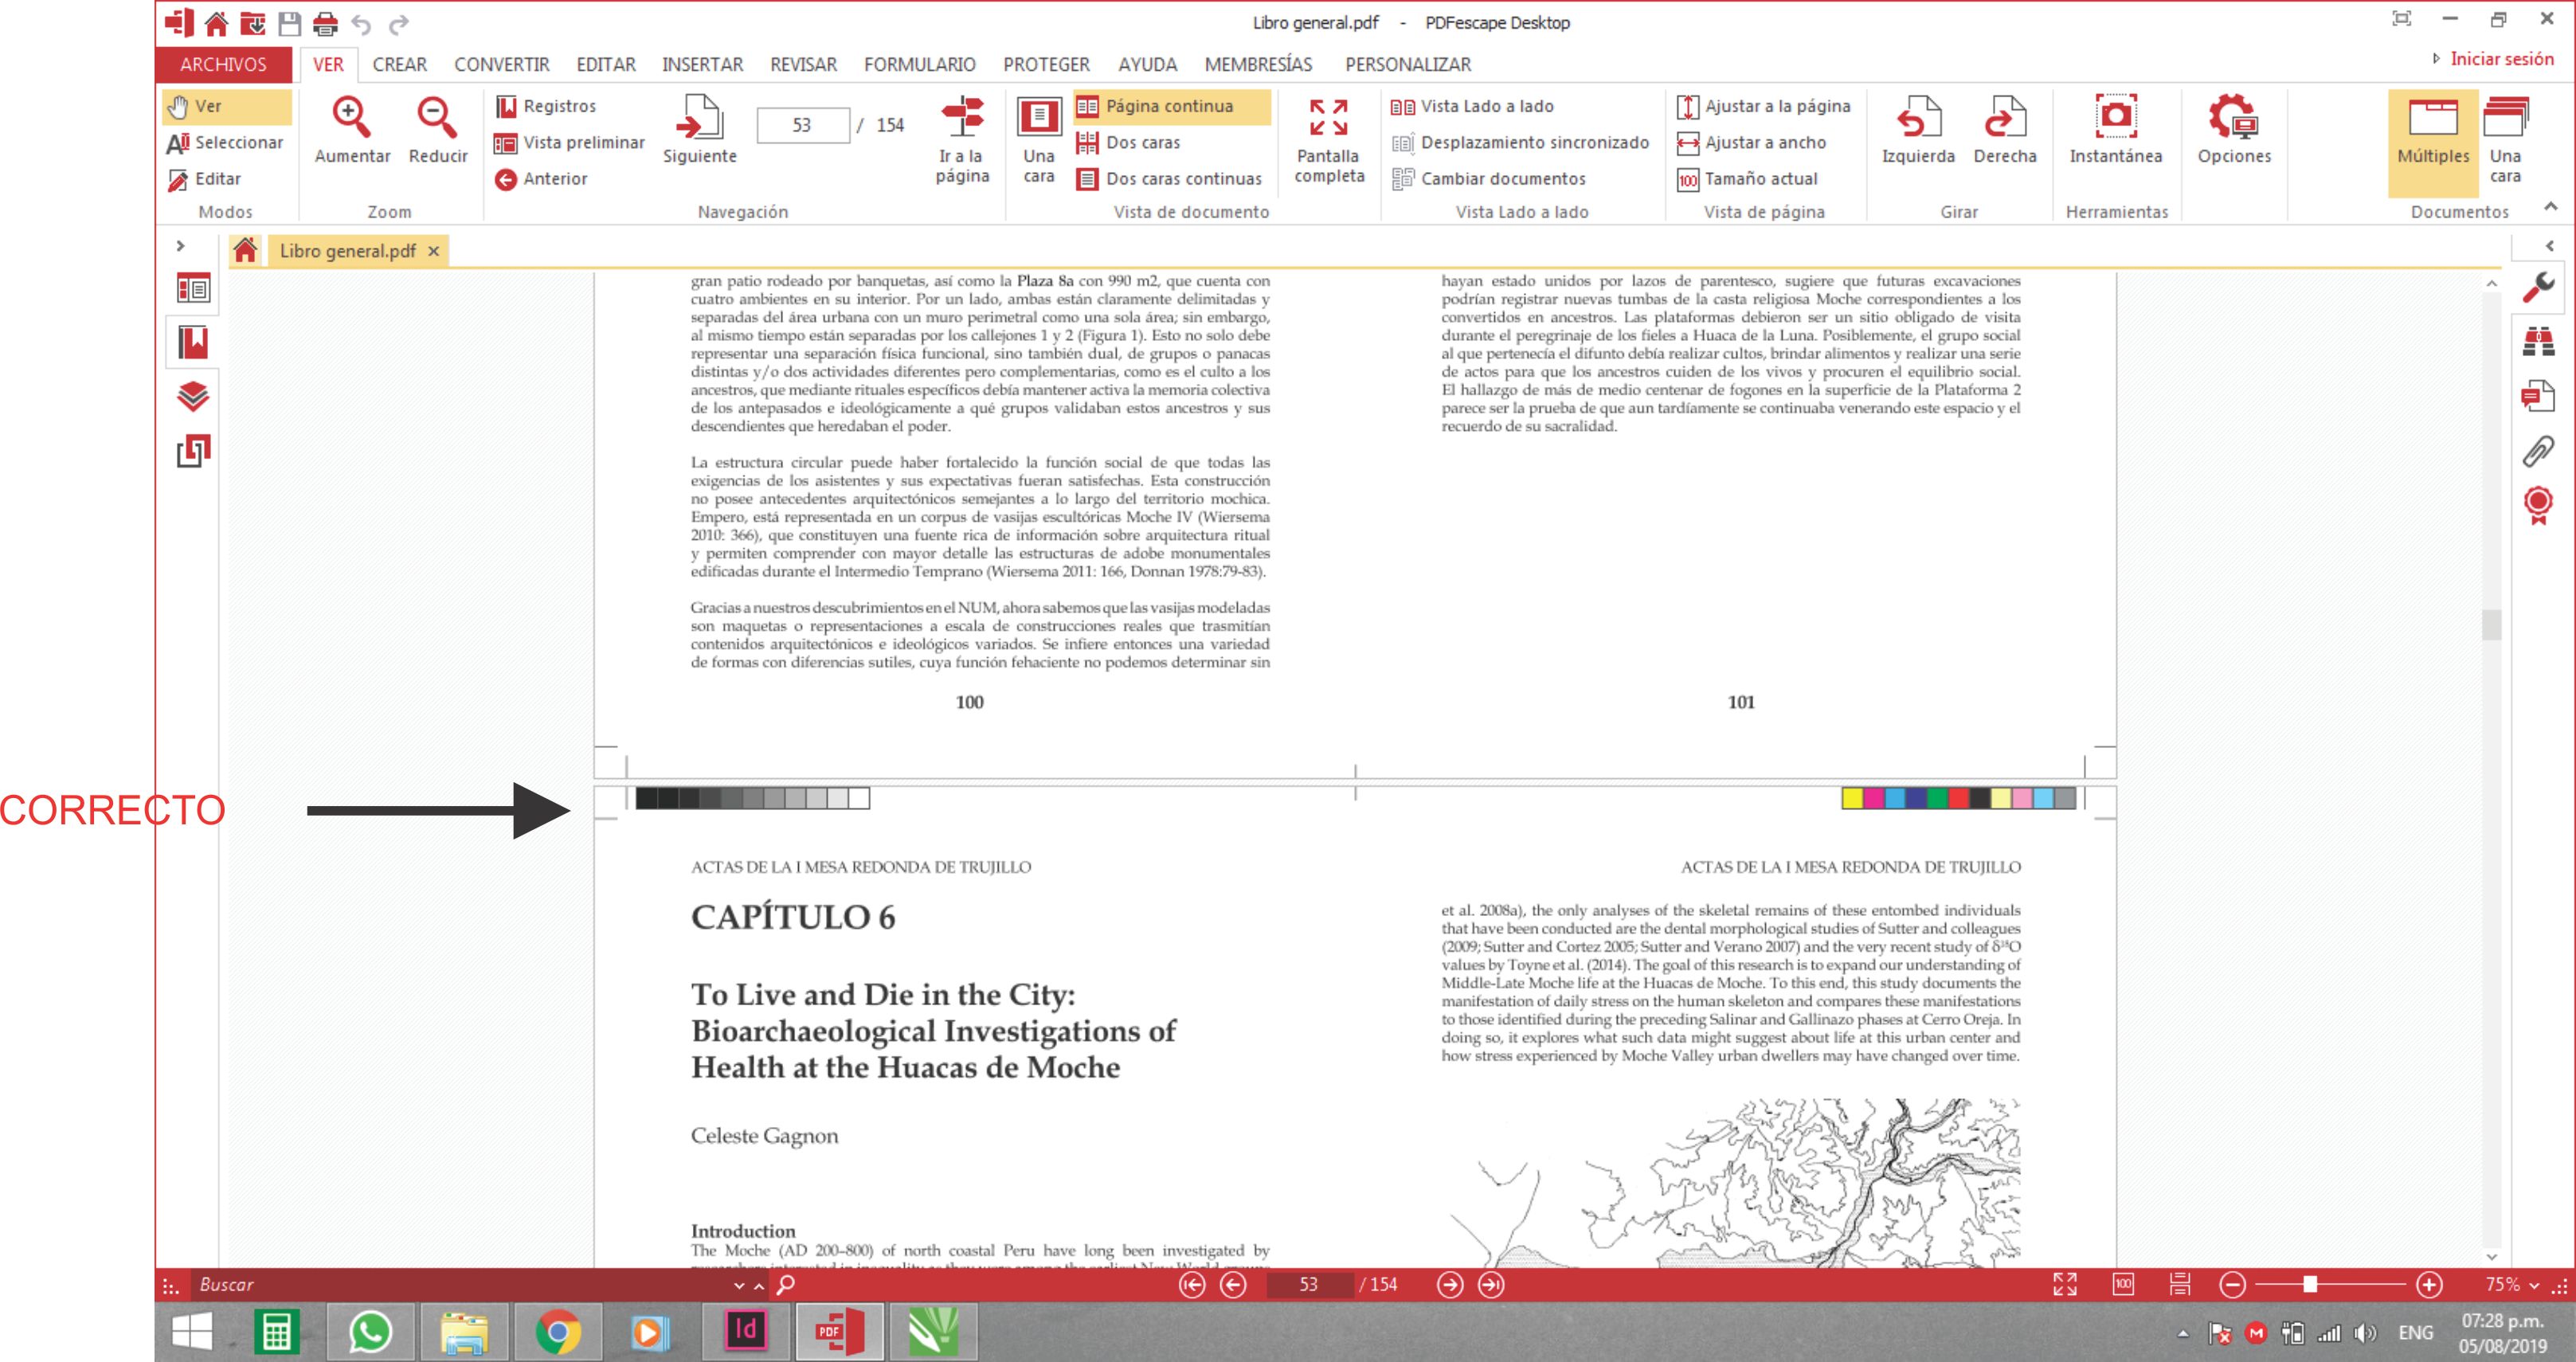The width and height of the screenshot is (2576, 1362).
Task: Go back with Anterior button
Action: click(541, 179)
